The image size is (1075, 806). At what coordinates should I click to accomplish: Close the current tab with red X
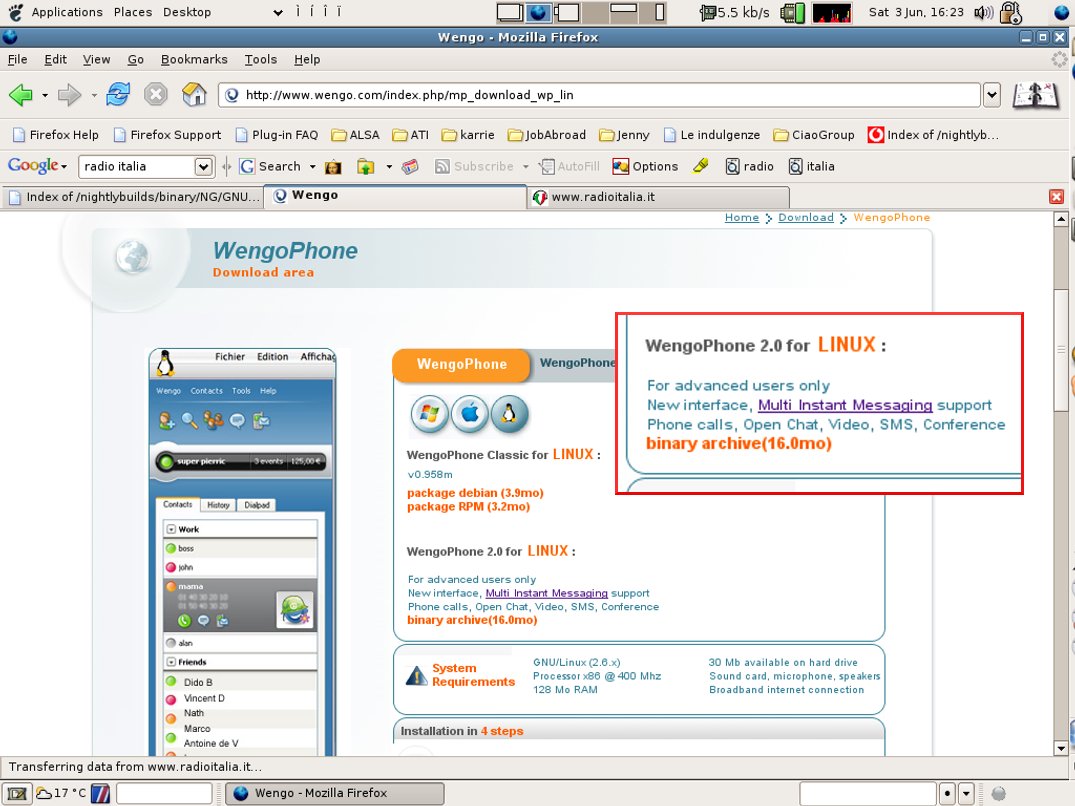click(1056, 197)
